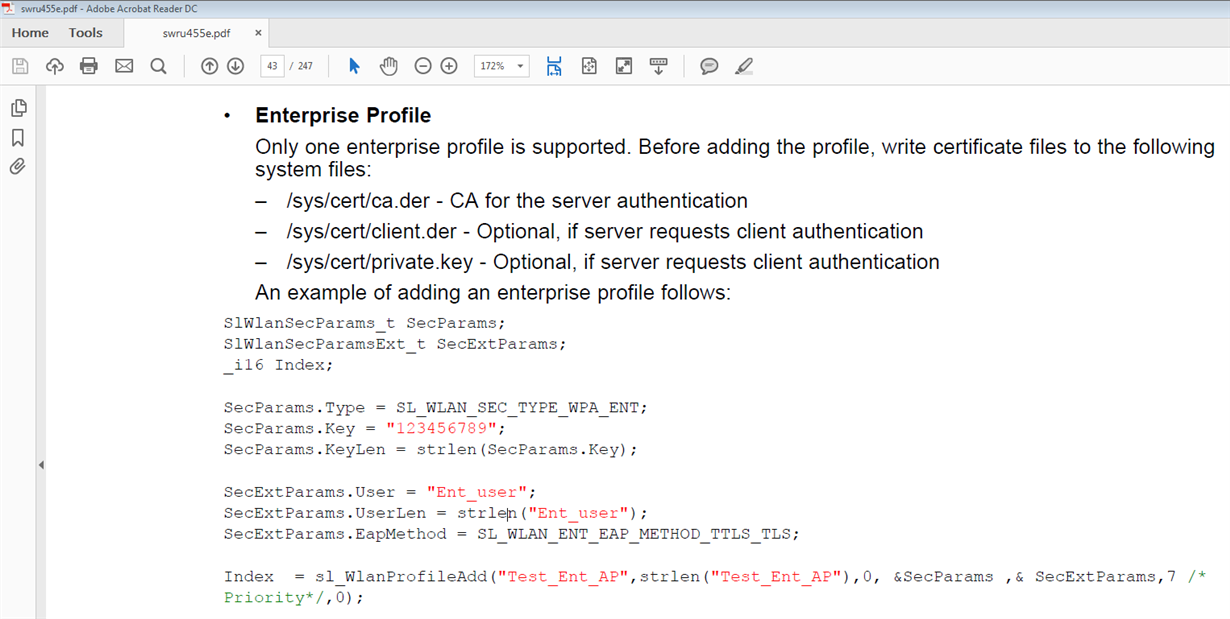
Task: Send file by email icon
Action: 124,66
